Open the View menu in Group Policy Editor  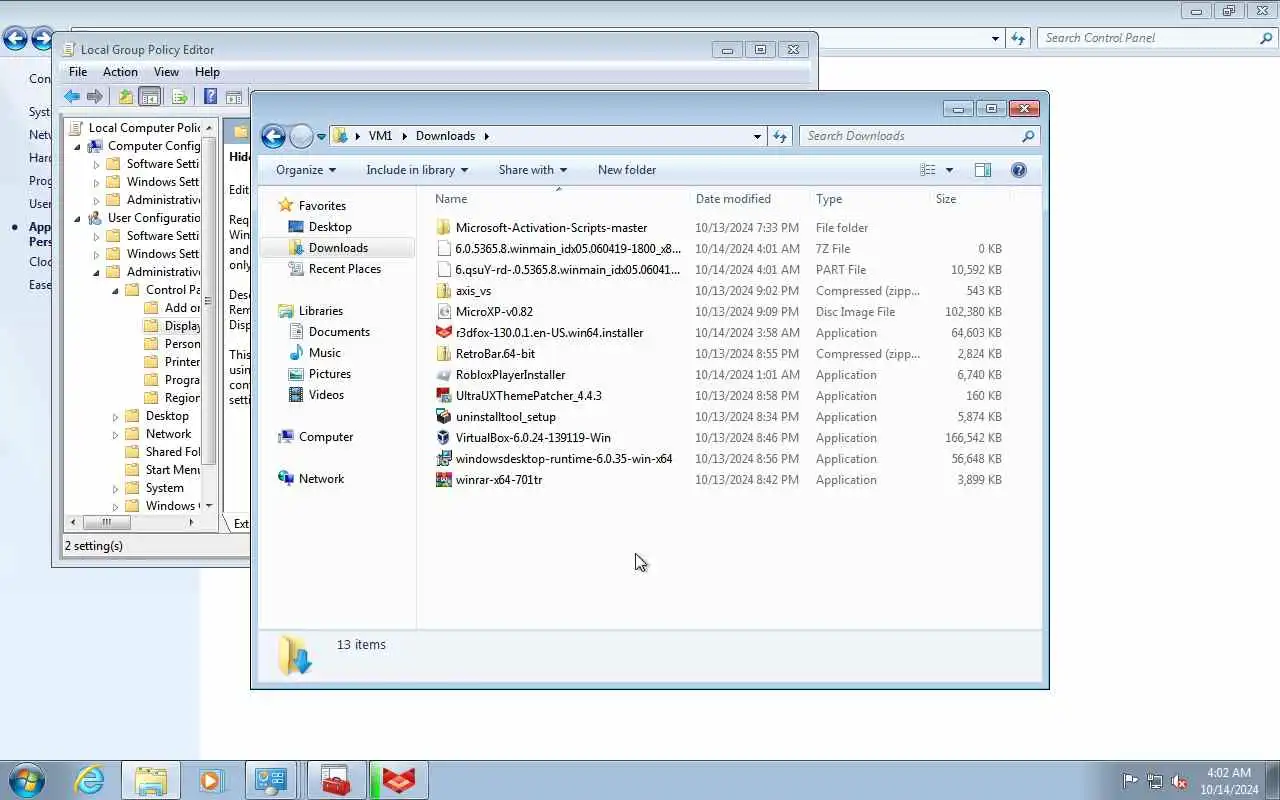point(166,72)
